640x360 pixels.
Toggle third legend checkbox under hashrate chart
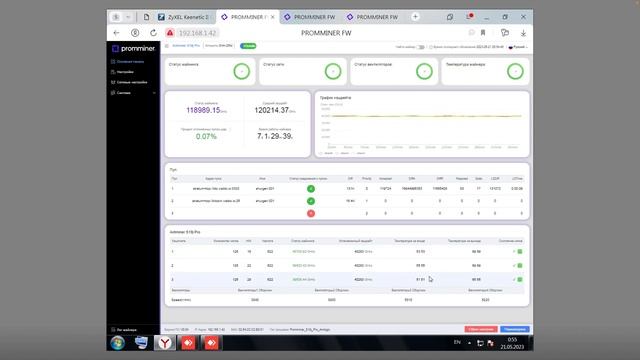tap(353, 153)
